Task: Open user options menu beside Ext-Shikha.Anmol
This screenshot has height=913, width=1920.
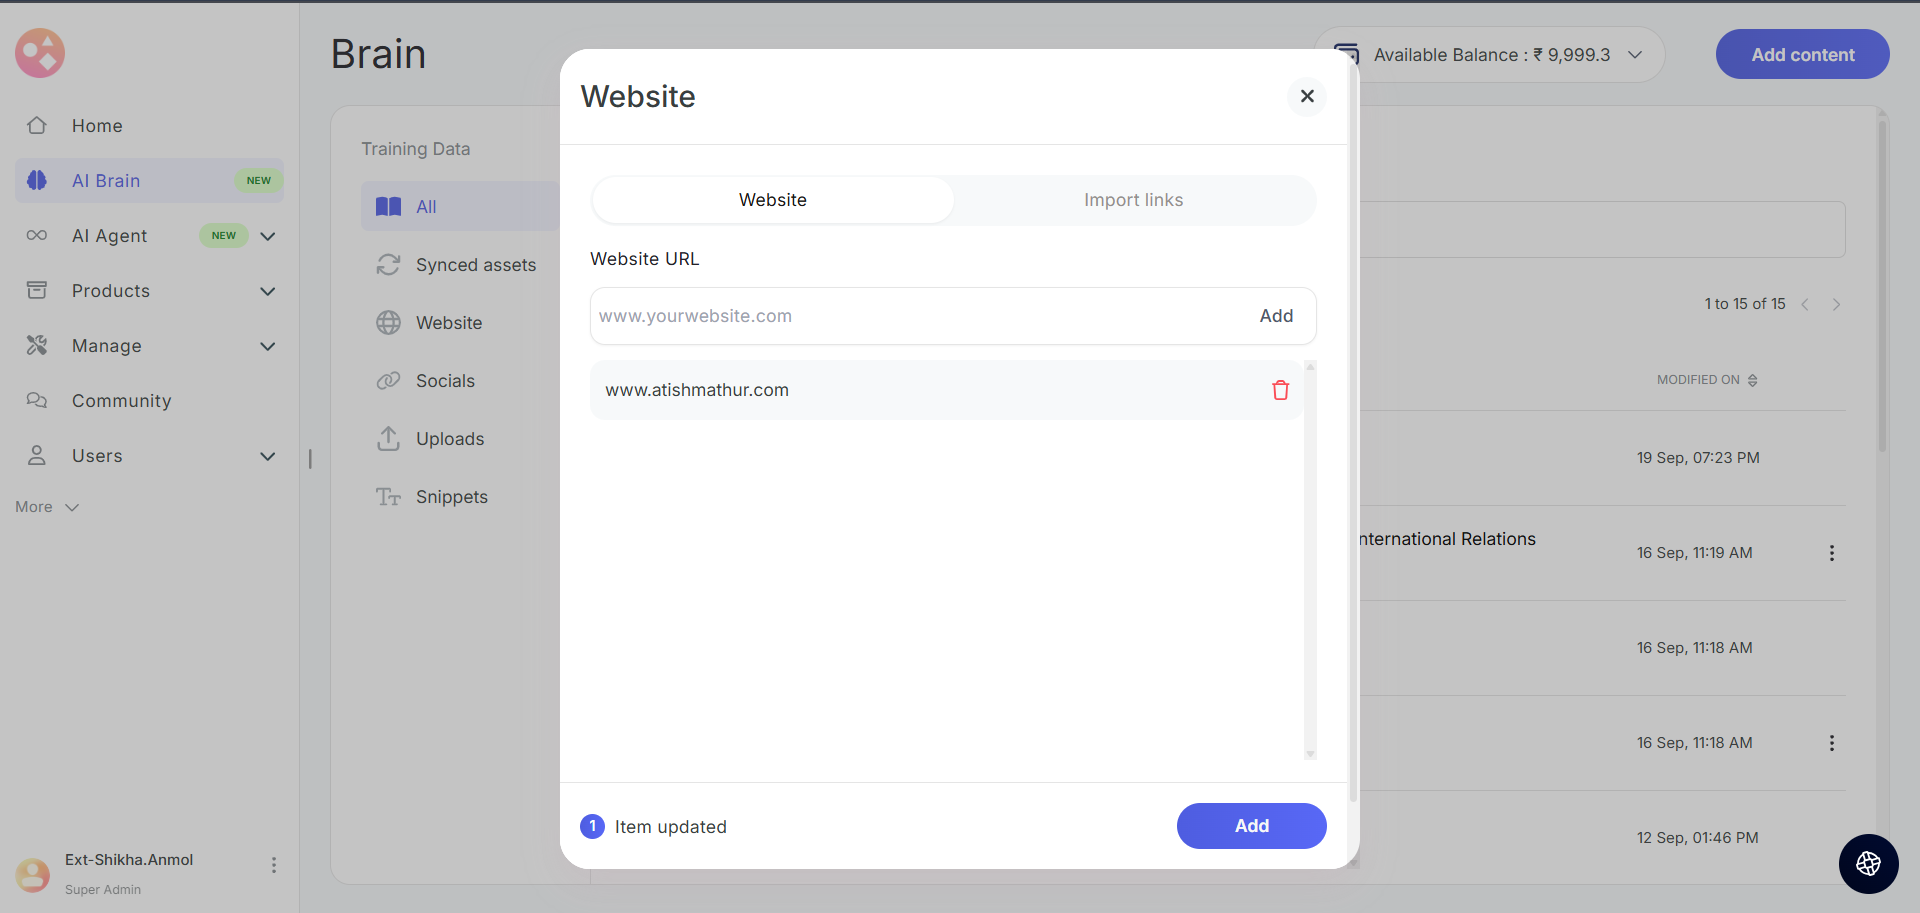Action: click(273, 865)
